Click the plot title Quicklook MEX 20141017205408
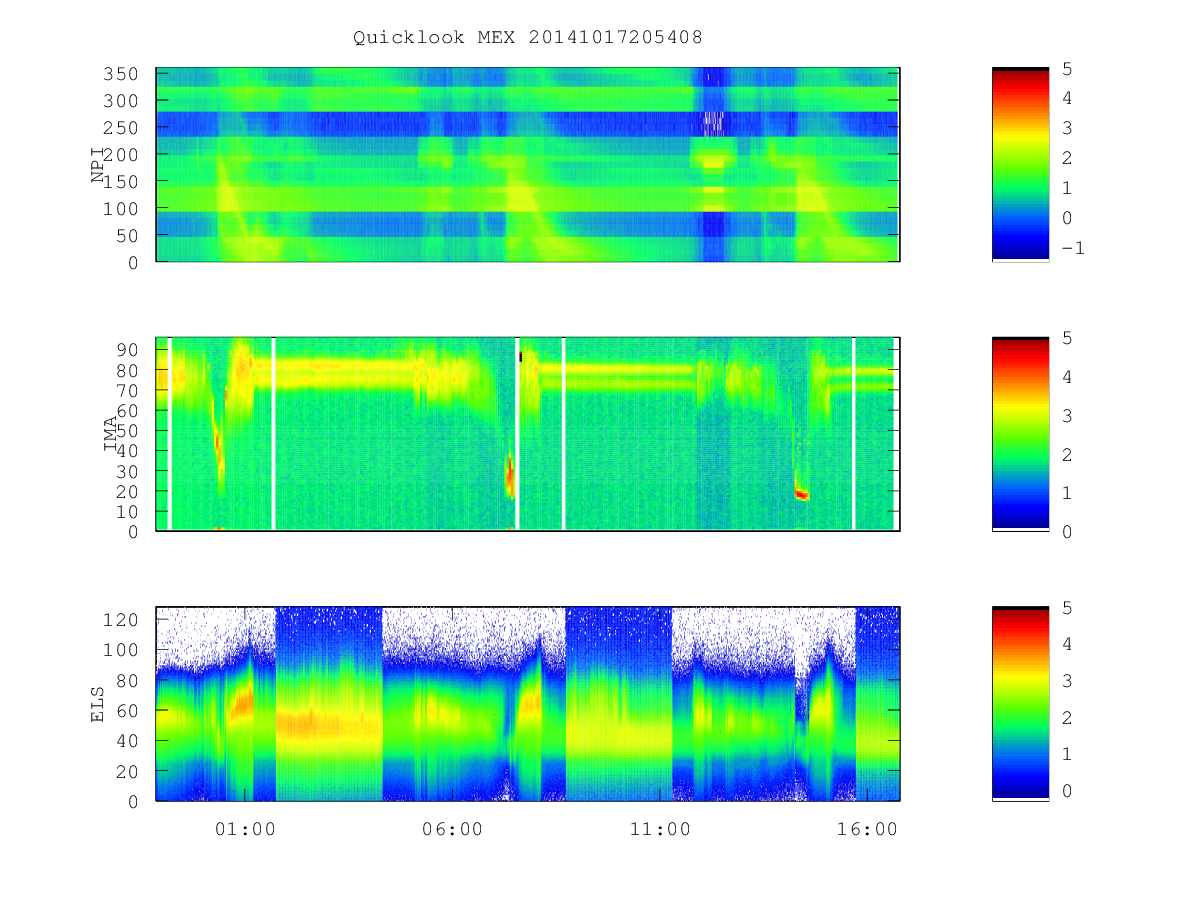This screenshot has height=900, width=1200. (528, 38)
